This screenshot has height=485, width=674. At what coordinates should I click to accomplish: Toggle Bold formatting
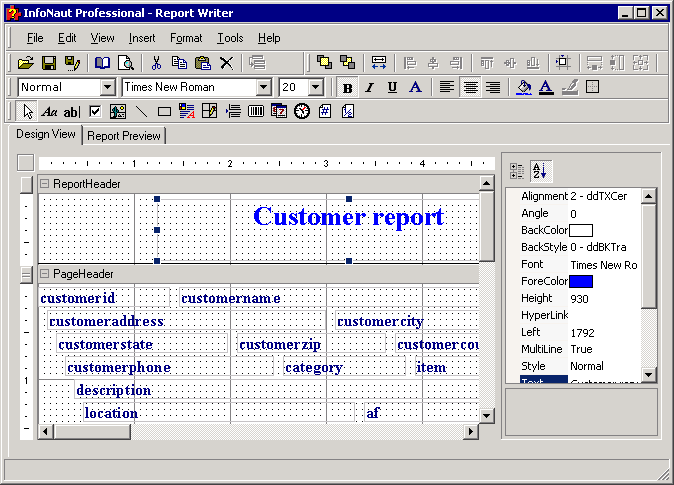(347, 88)
